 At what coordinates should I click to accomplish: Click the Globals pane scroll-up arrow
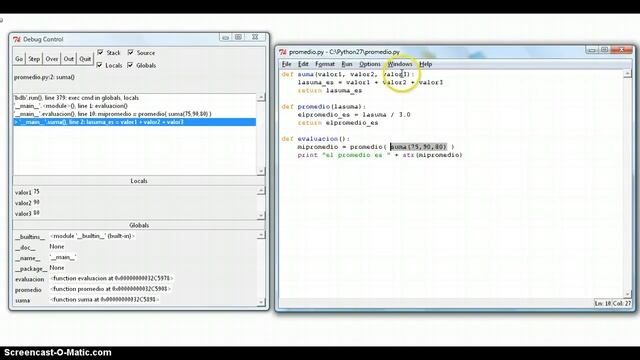pos(261,235)
